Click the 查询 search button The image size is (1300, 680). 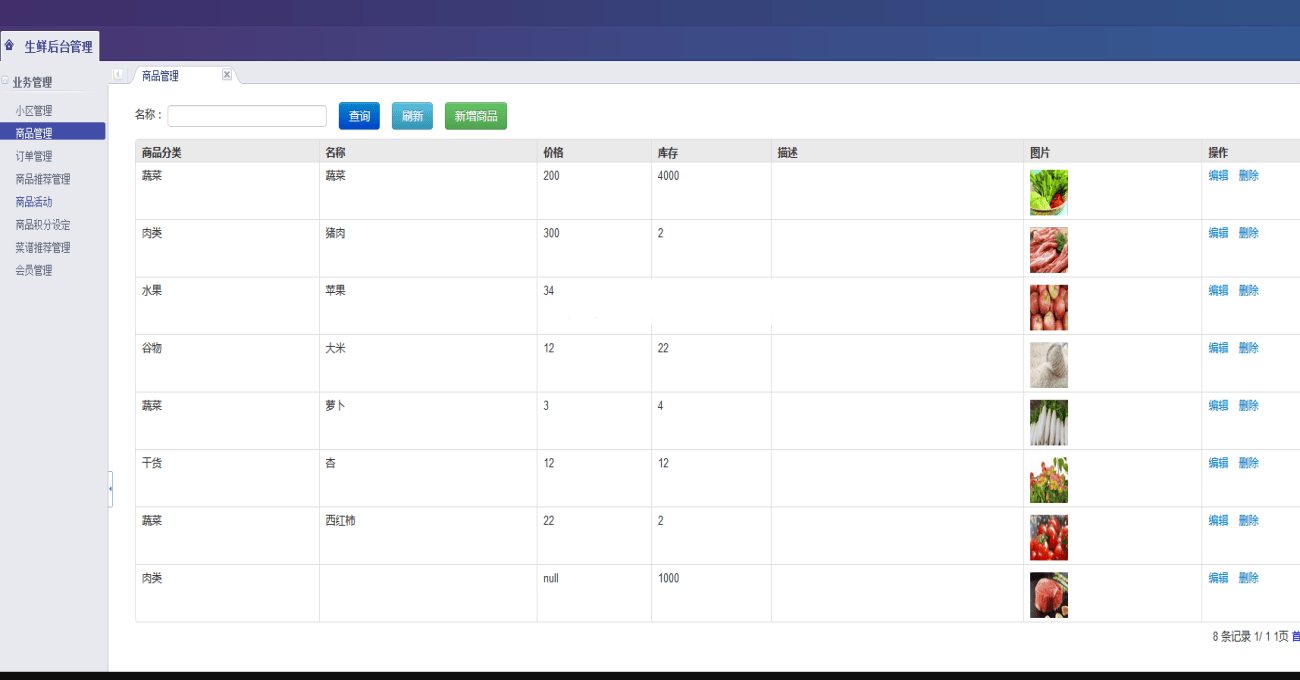tap(359, 115)
